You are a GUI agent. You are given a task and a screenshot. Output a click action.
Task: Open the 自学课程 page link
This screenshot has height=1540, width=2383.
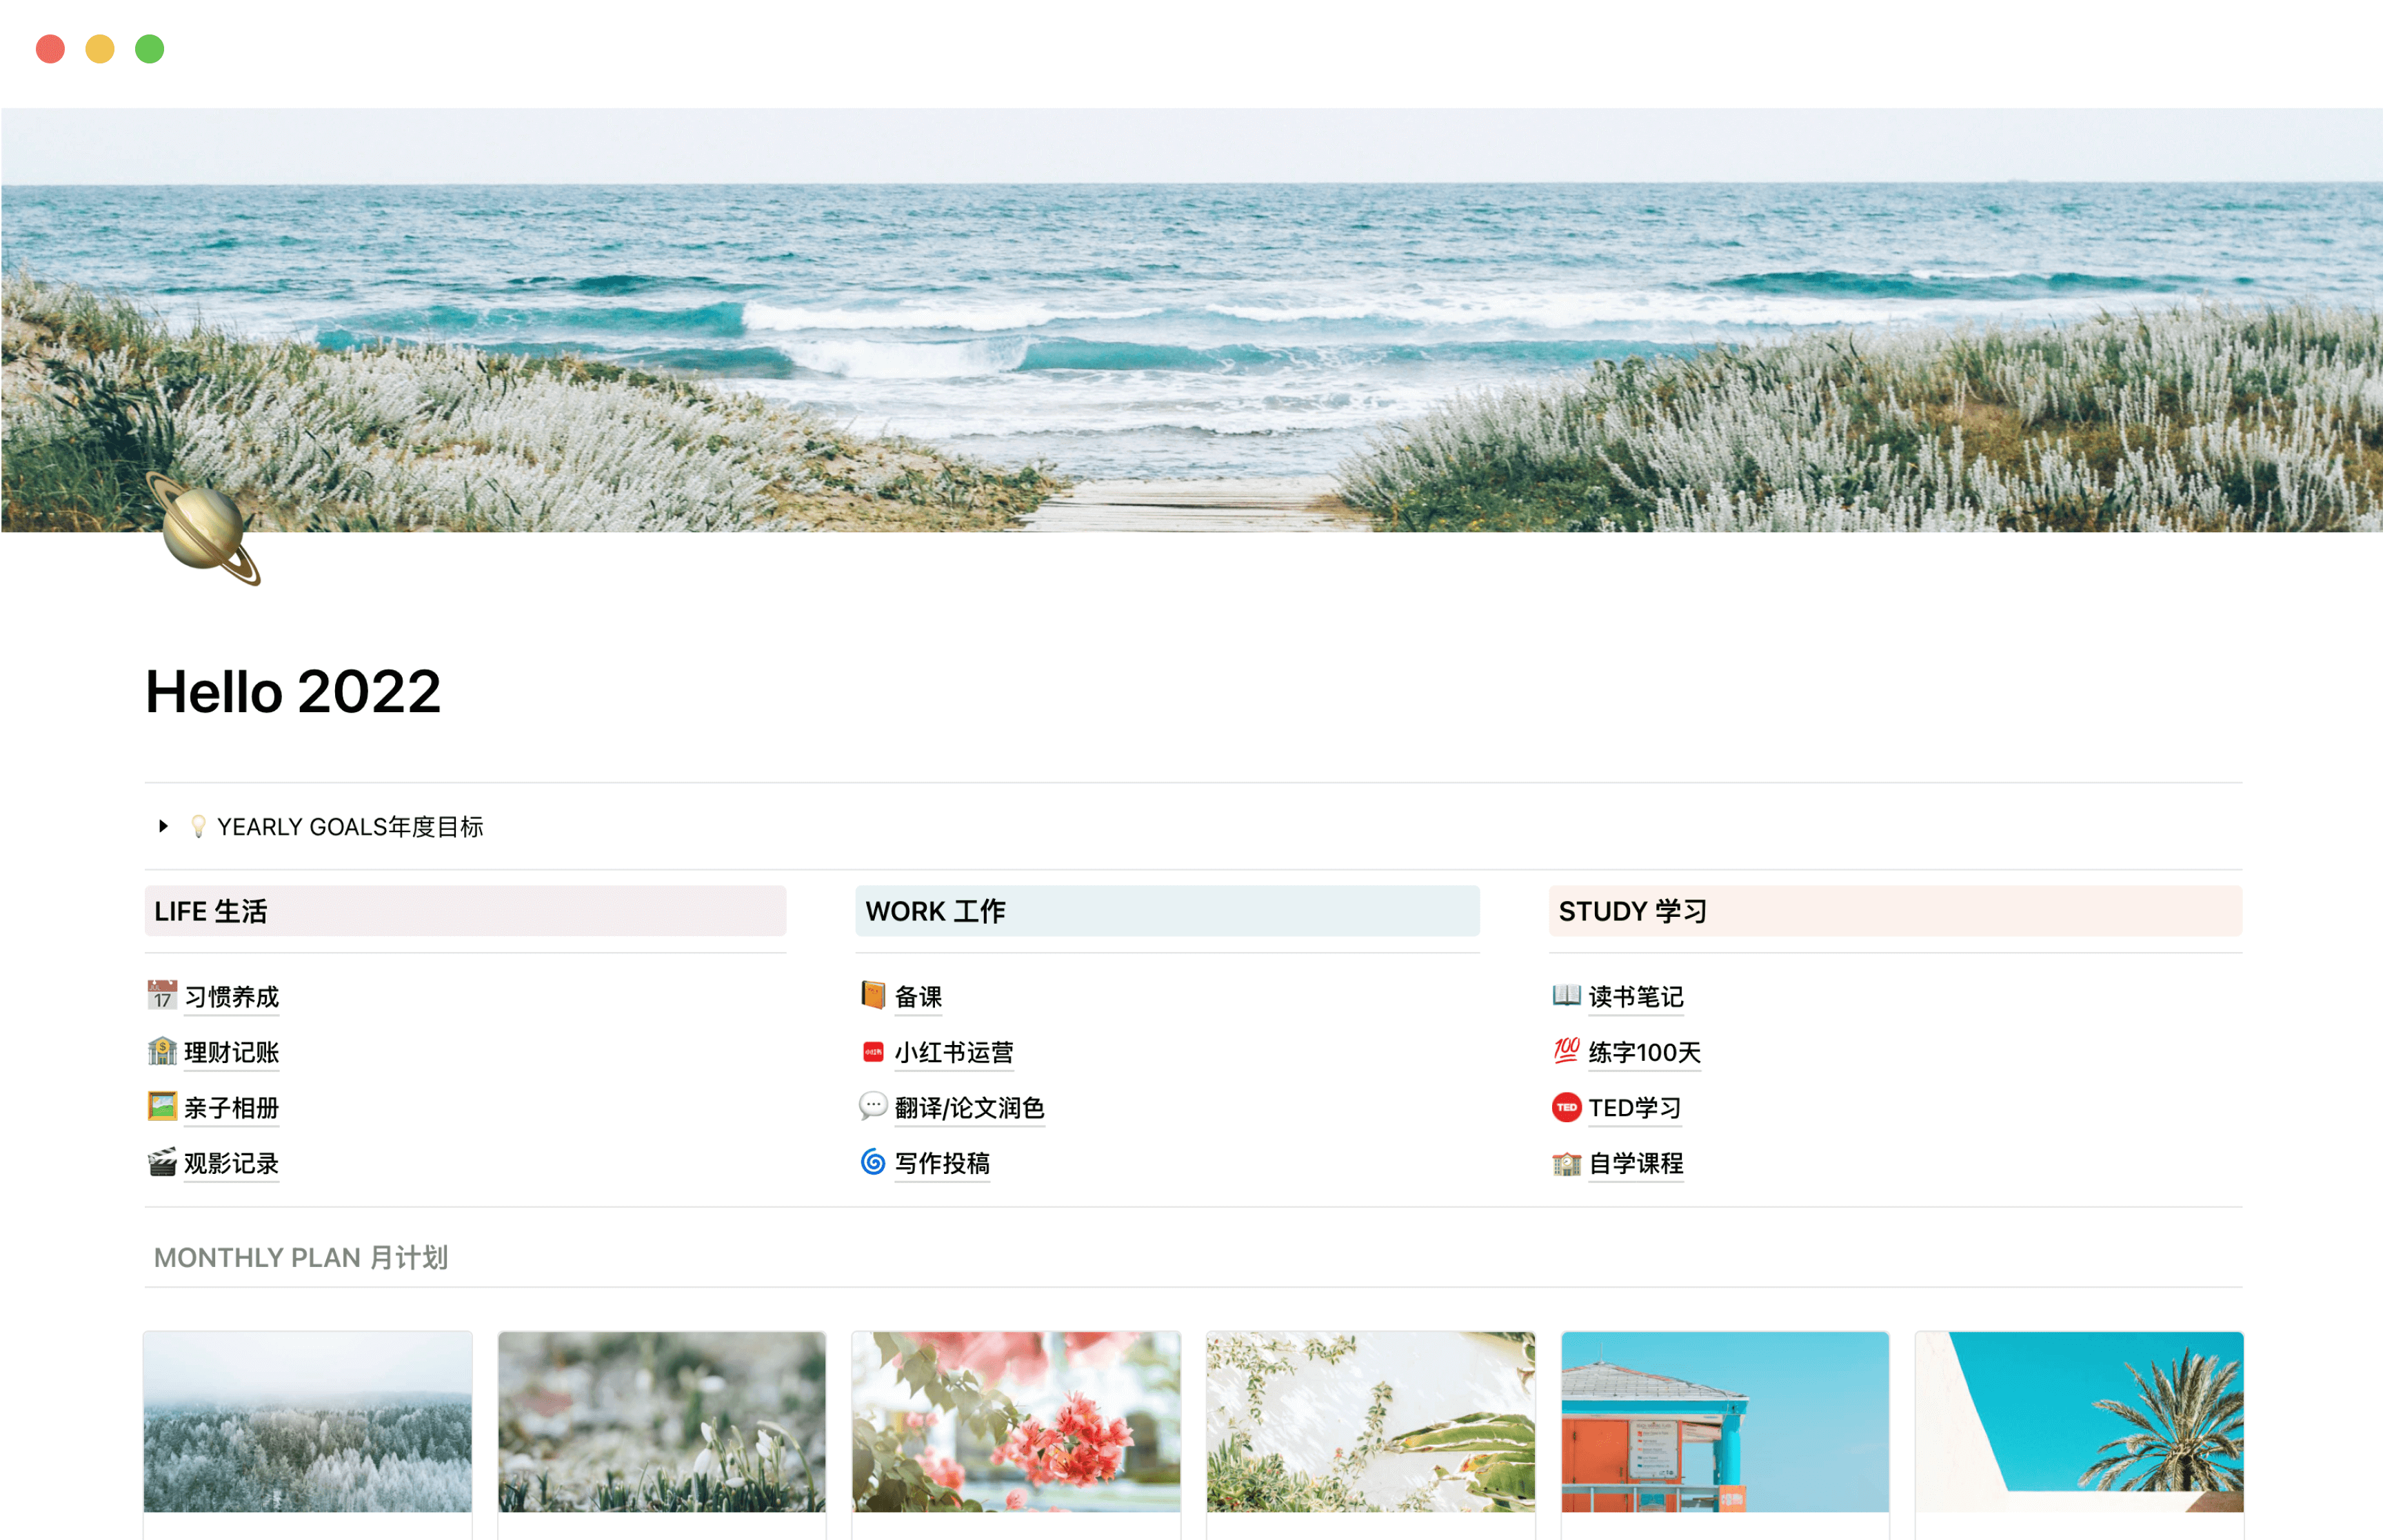[1635, 1163]
